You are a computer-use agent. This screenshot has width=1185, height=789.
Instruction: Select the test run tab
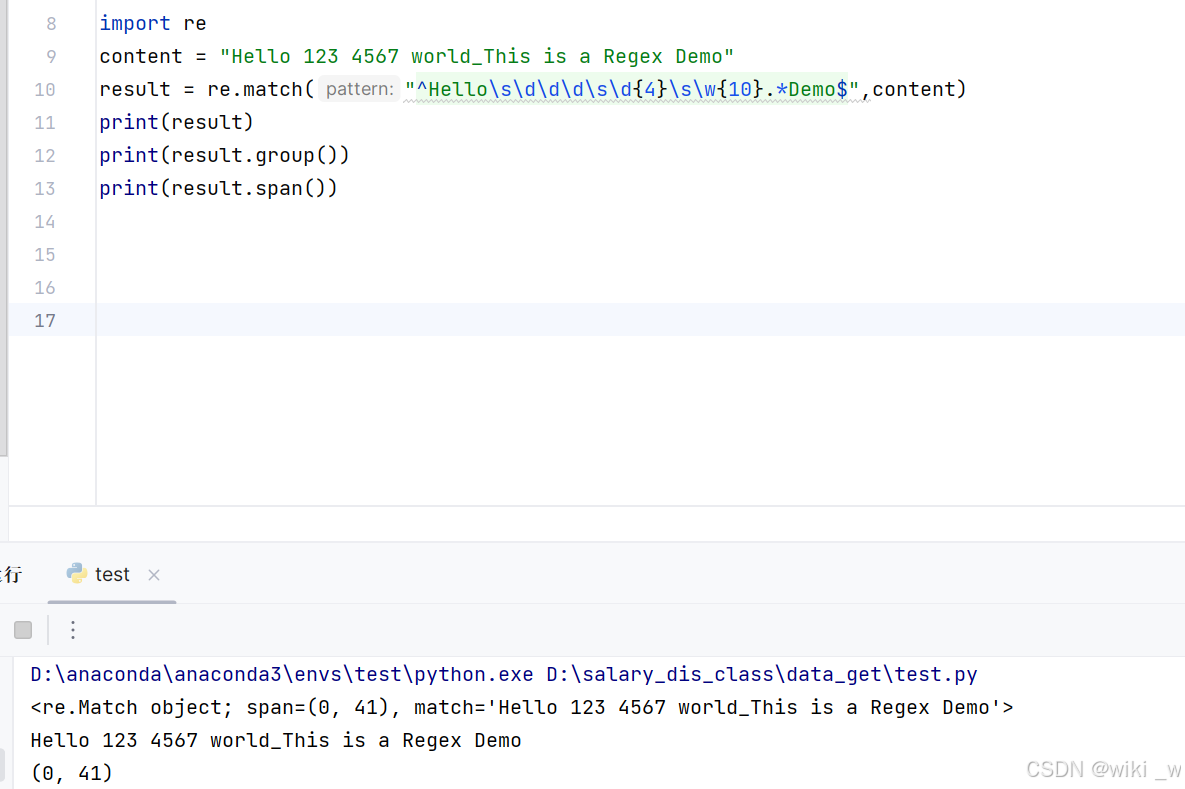[x=112, y=574]
